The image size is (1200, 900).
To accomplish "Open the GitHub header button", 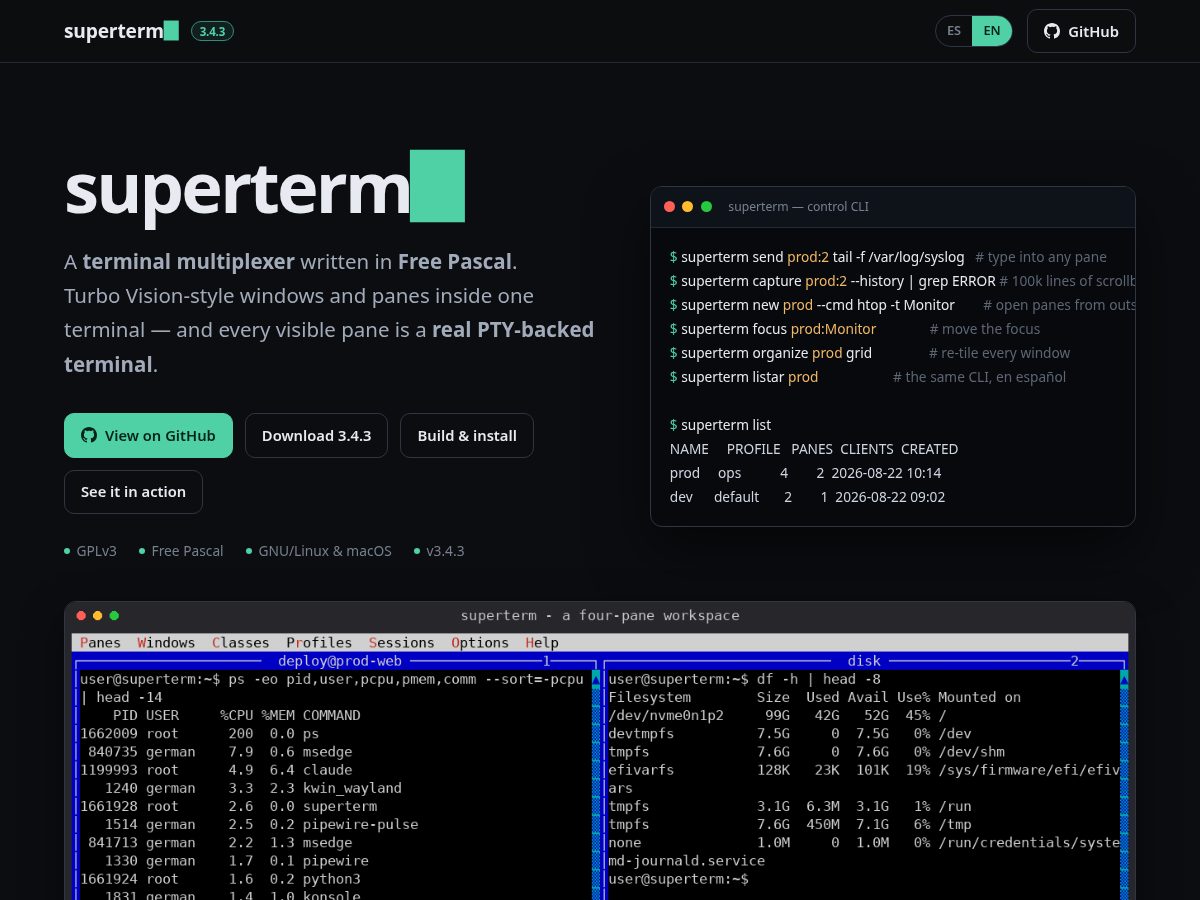I will tap(1081, 31).
